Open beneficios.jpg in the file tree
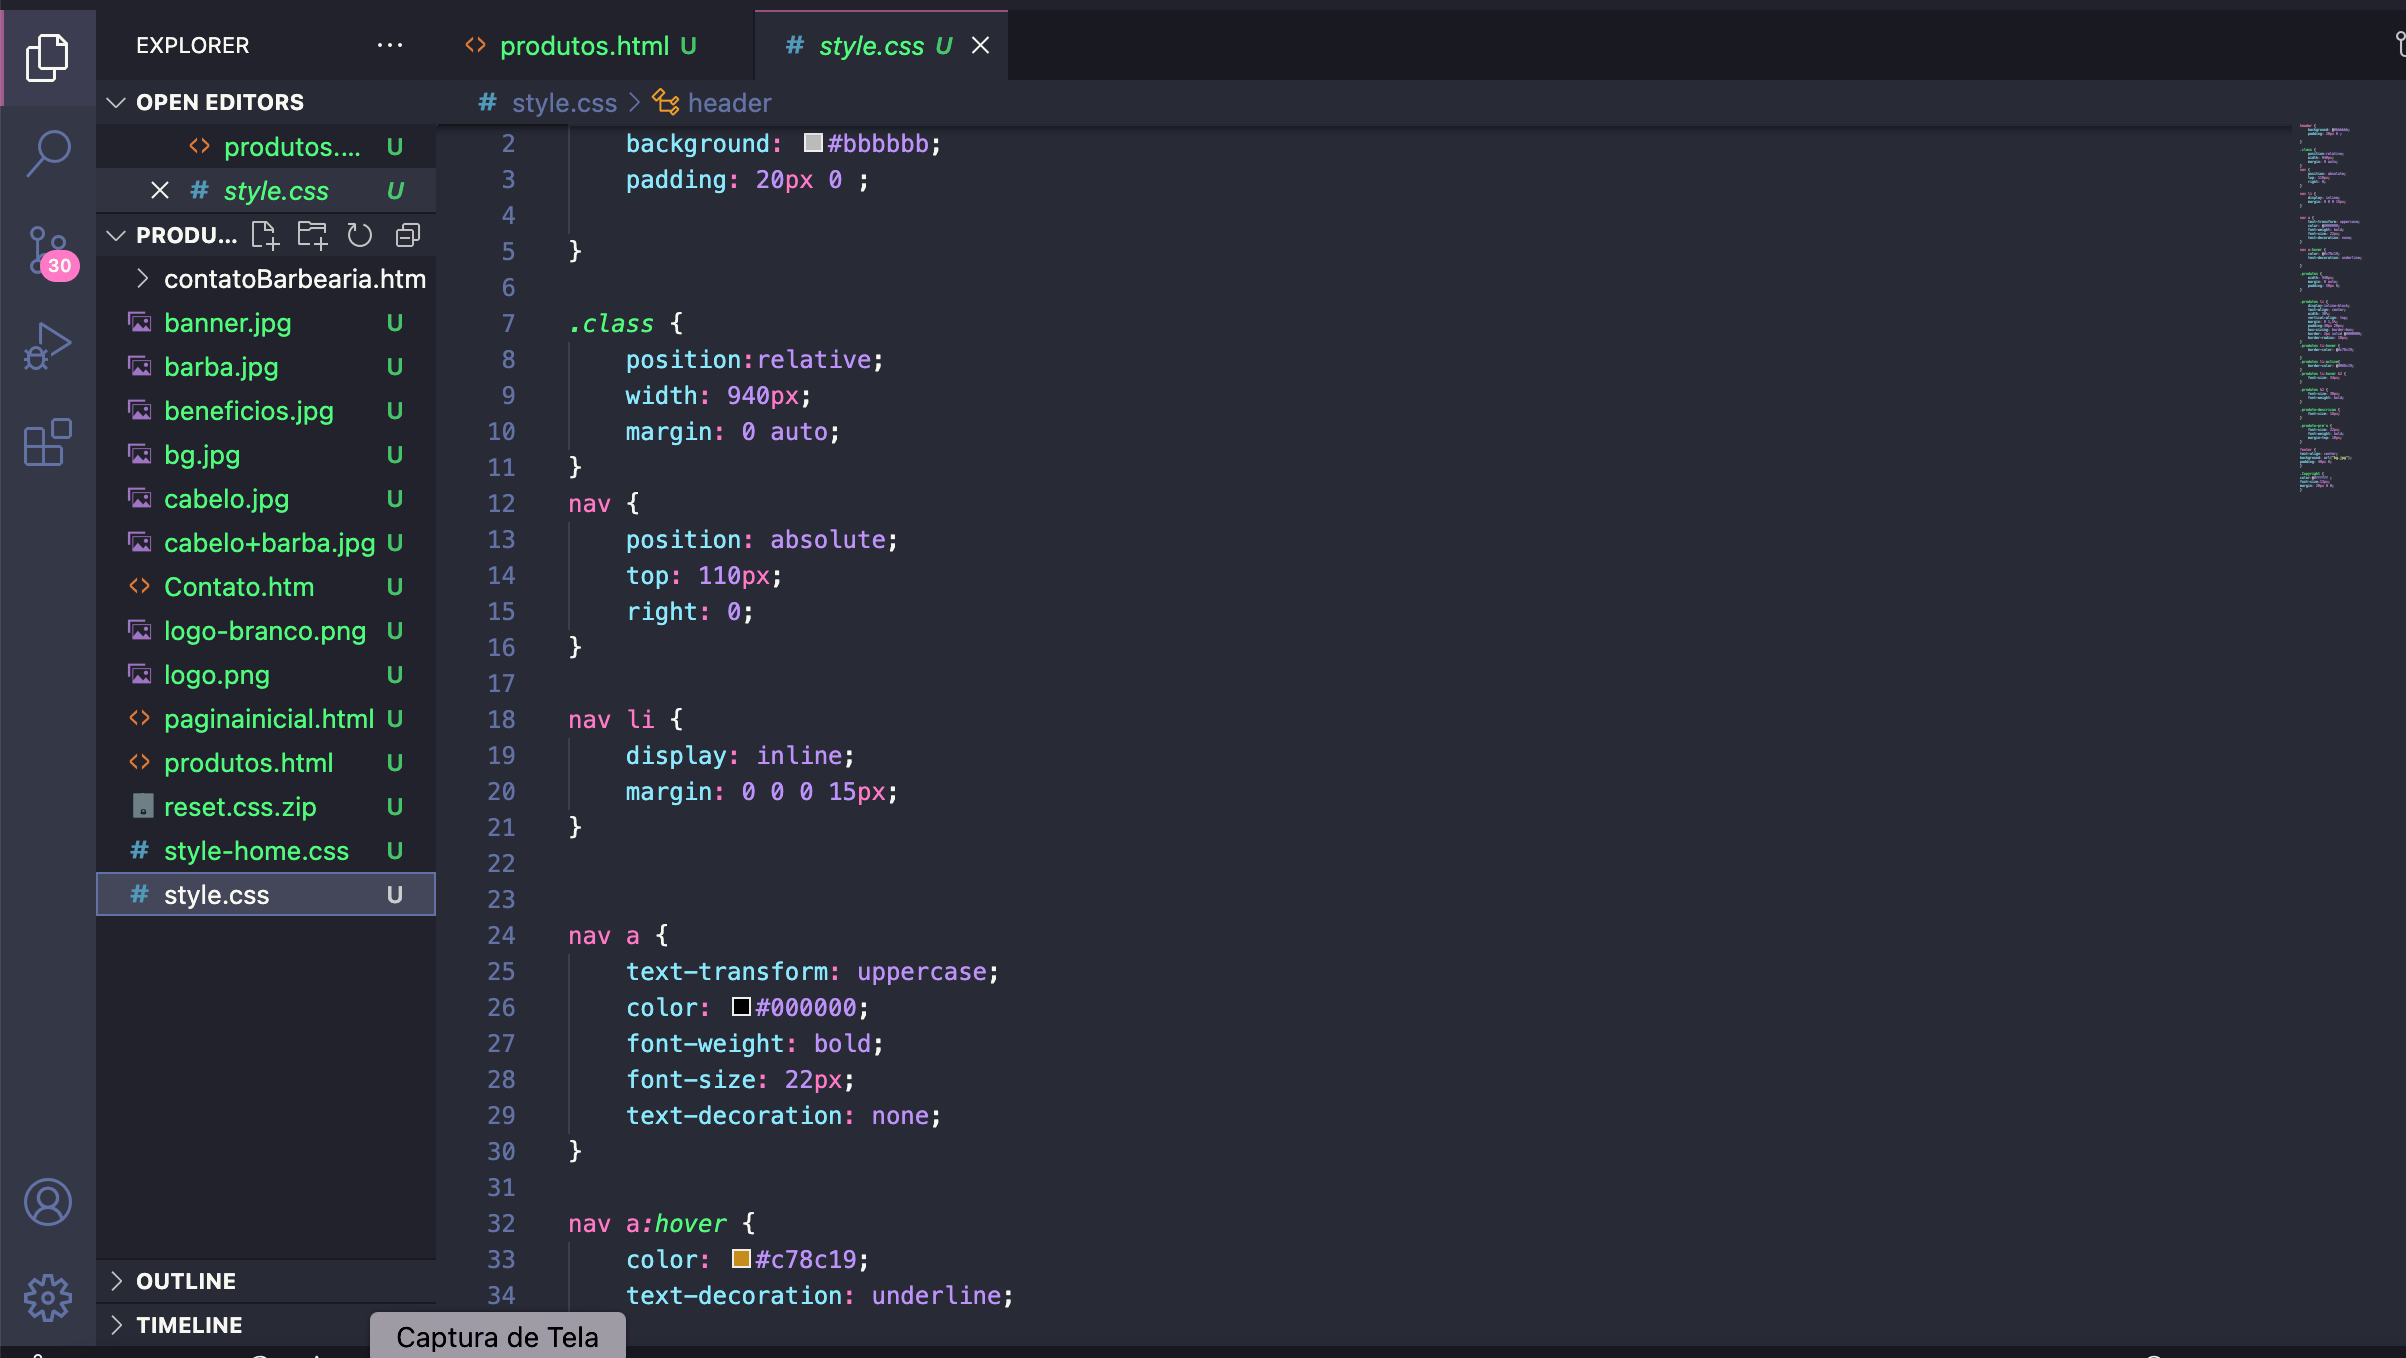 click(x=266, y=411)
